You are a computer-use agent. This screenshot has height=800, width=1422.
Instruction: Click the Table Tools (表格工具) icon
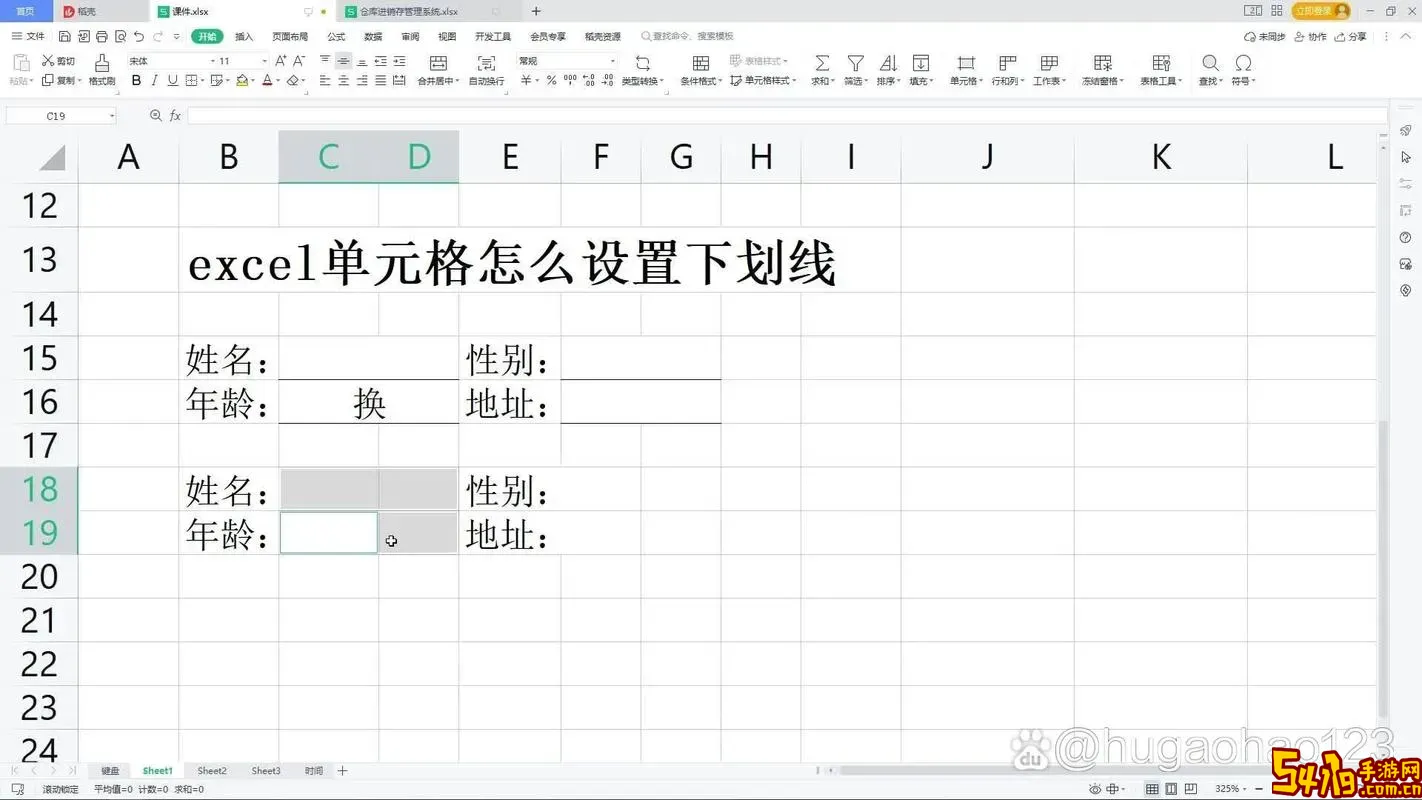click(x=1161, y=63)
